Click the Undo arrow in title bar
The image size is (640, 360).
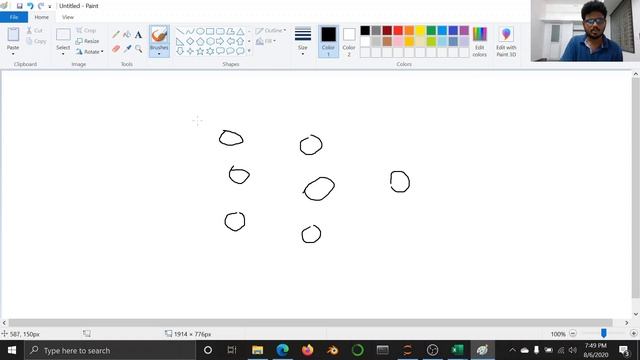click(30, 6)
